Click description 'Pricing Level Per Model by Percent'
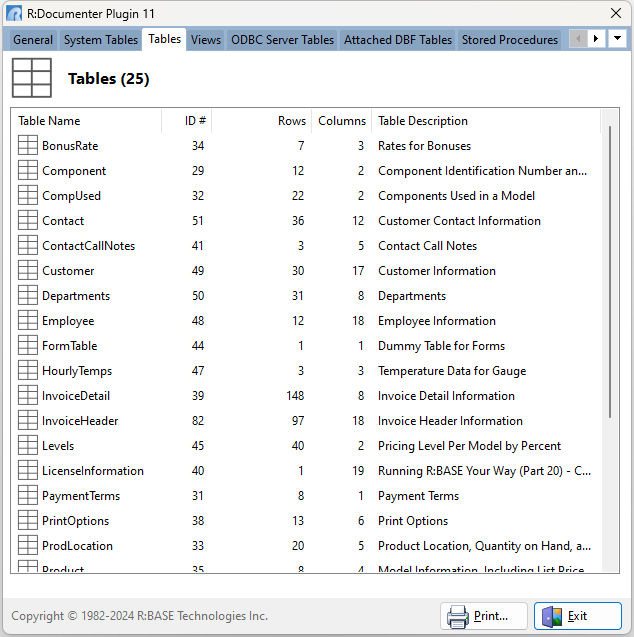Image resolution: width=634 pixels, height=637 pixels. [469, 446]
